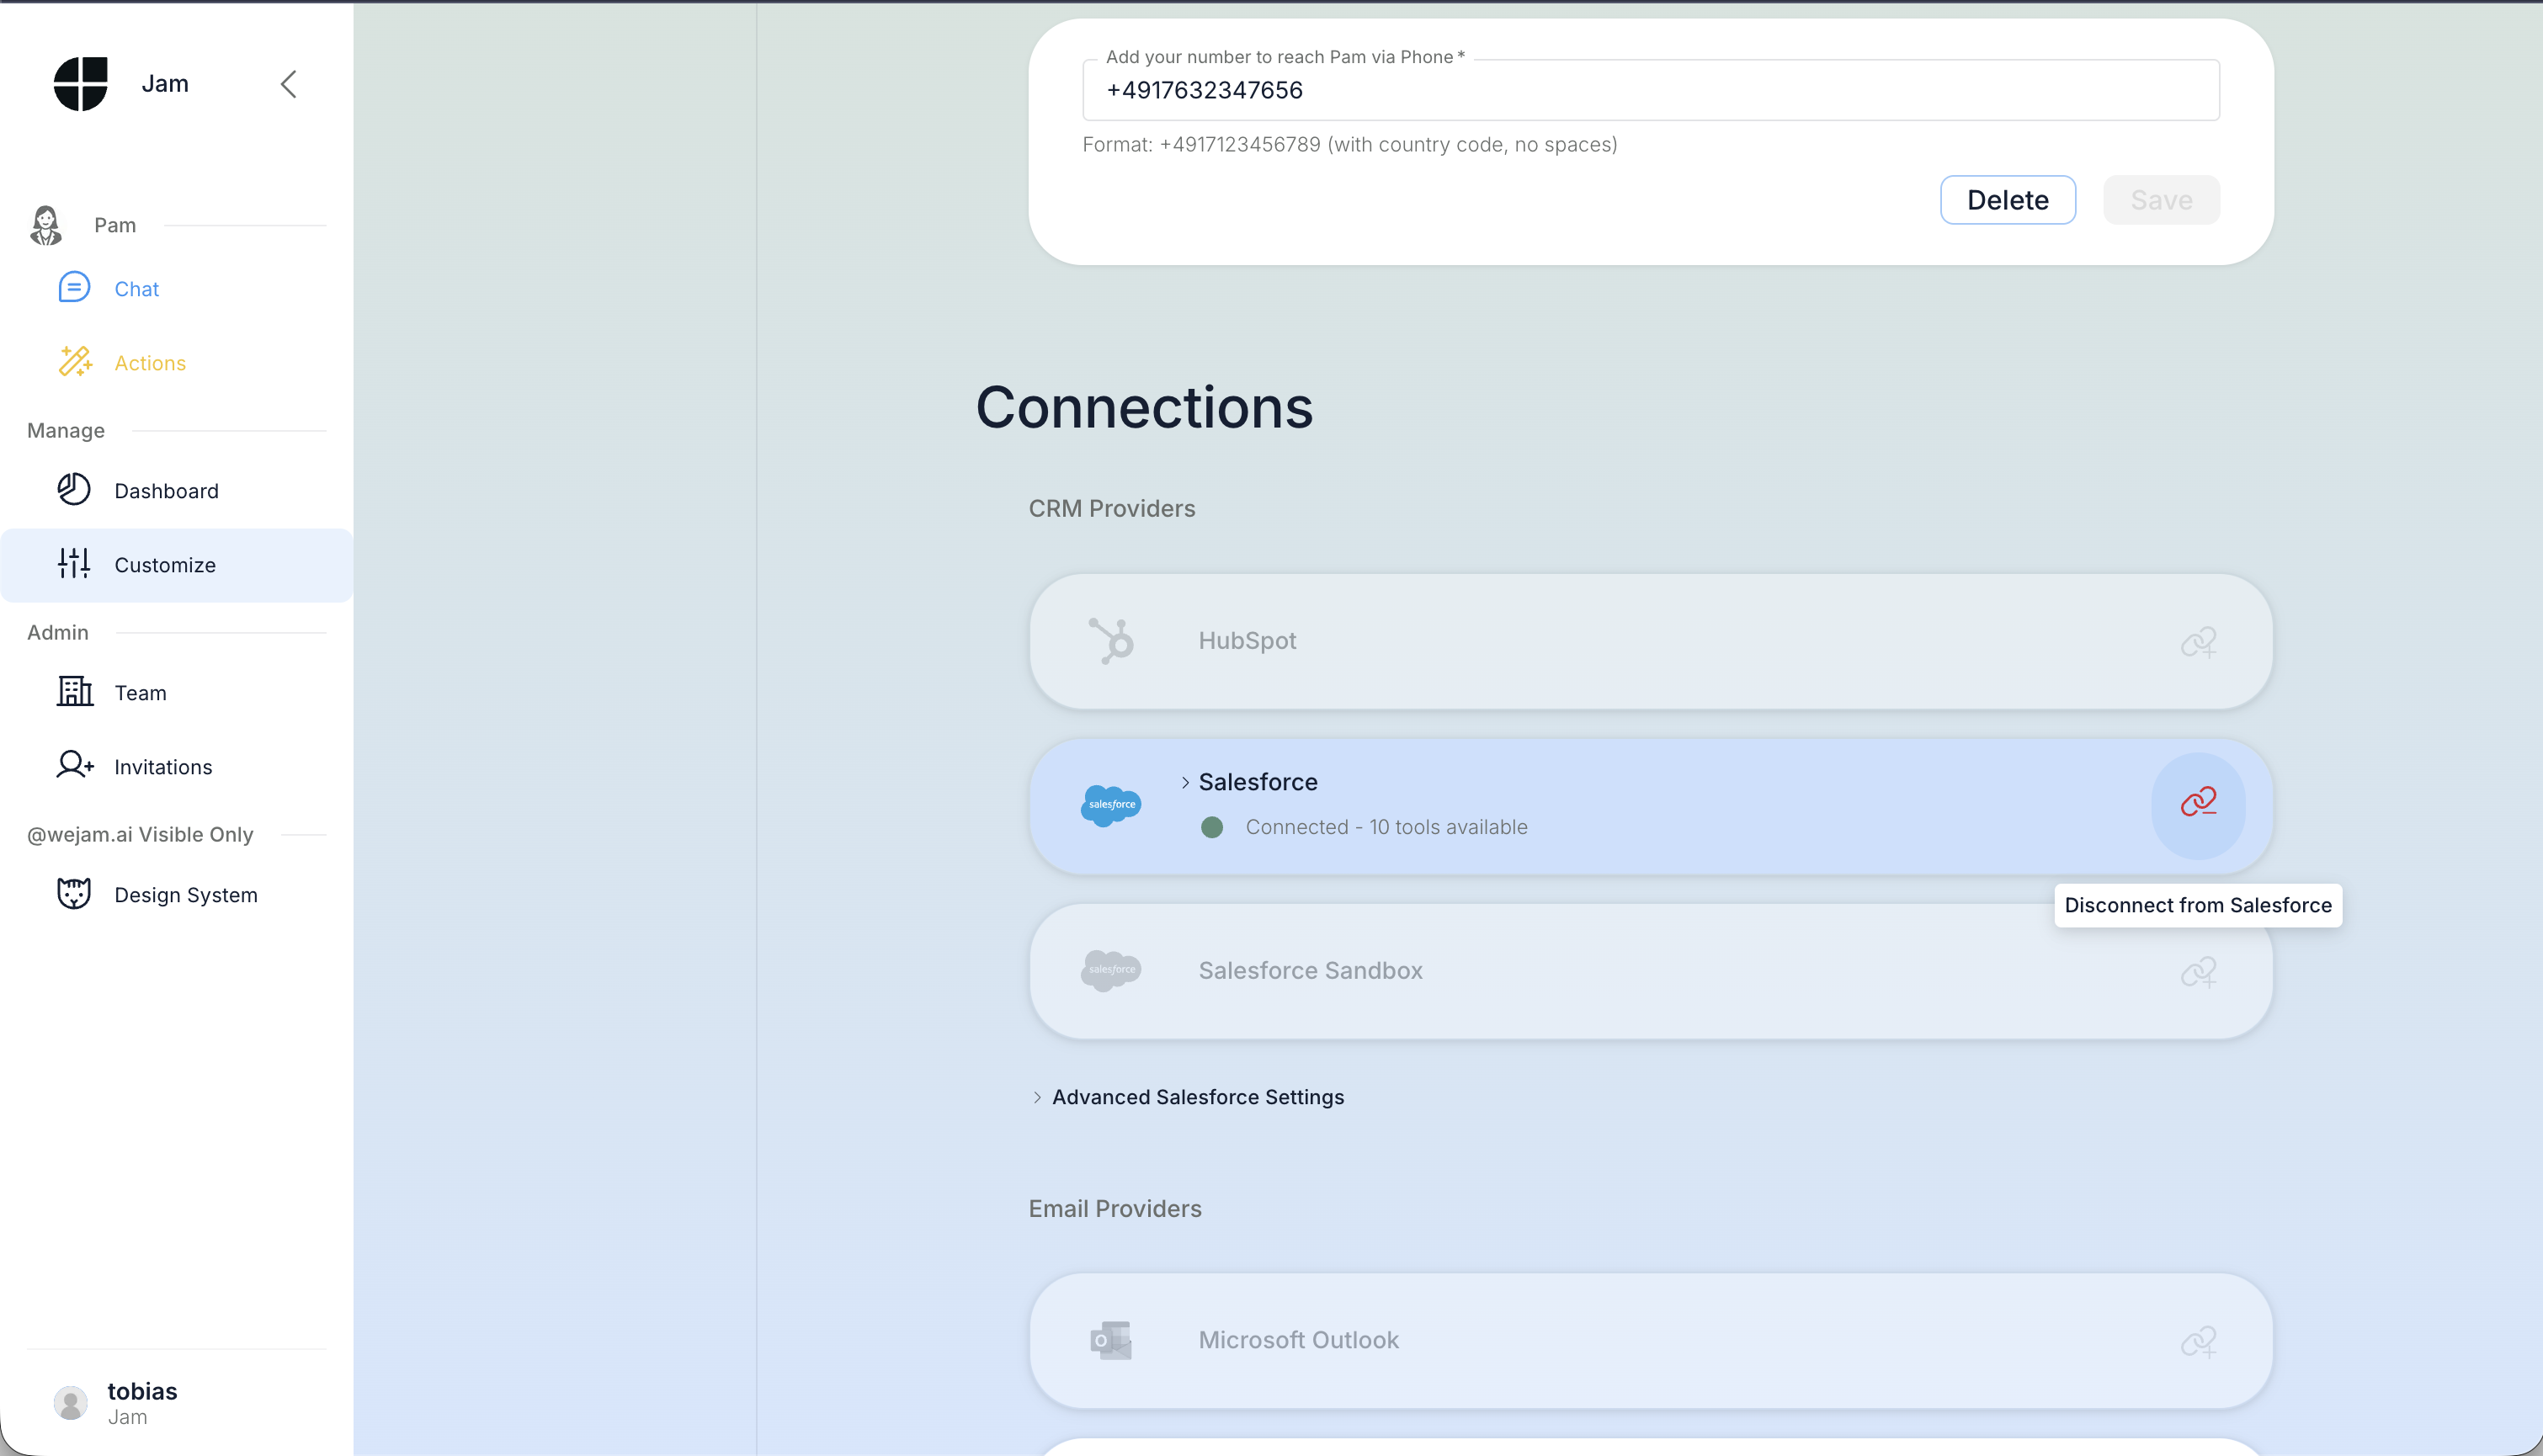Image resolution: width=2543 pixels, height=1456 pixels.
Task: Click the Pam section label
Action: point(115,225)
